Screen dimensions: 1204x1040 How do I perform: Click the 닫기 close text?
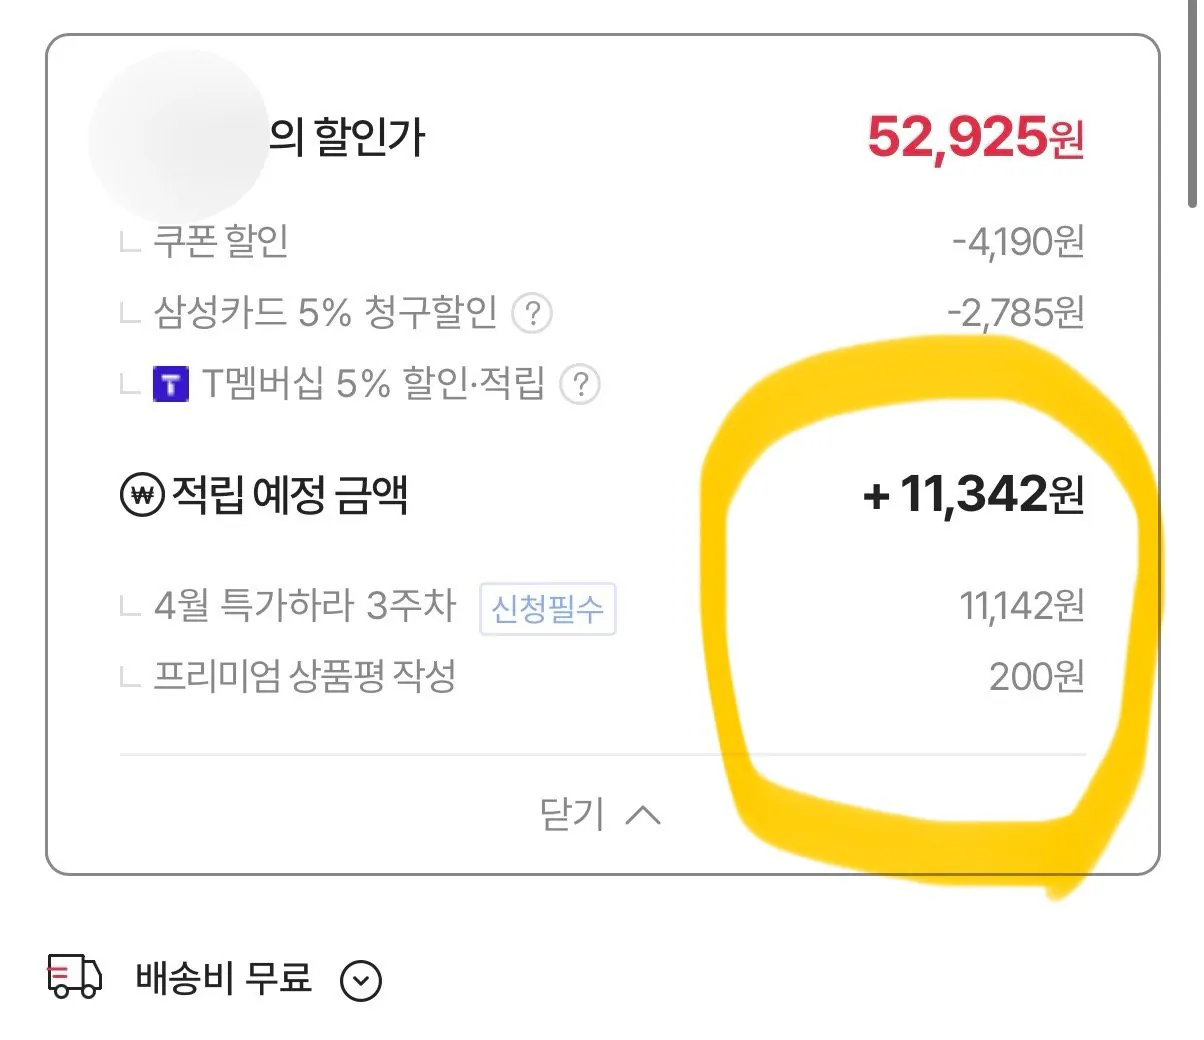pyautogui.click(x=572, y=815)
